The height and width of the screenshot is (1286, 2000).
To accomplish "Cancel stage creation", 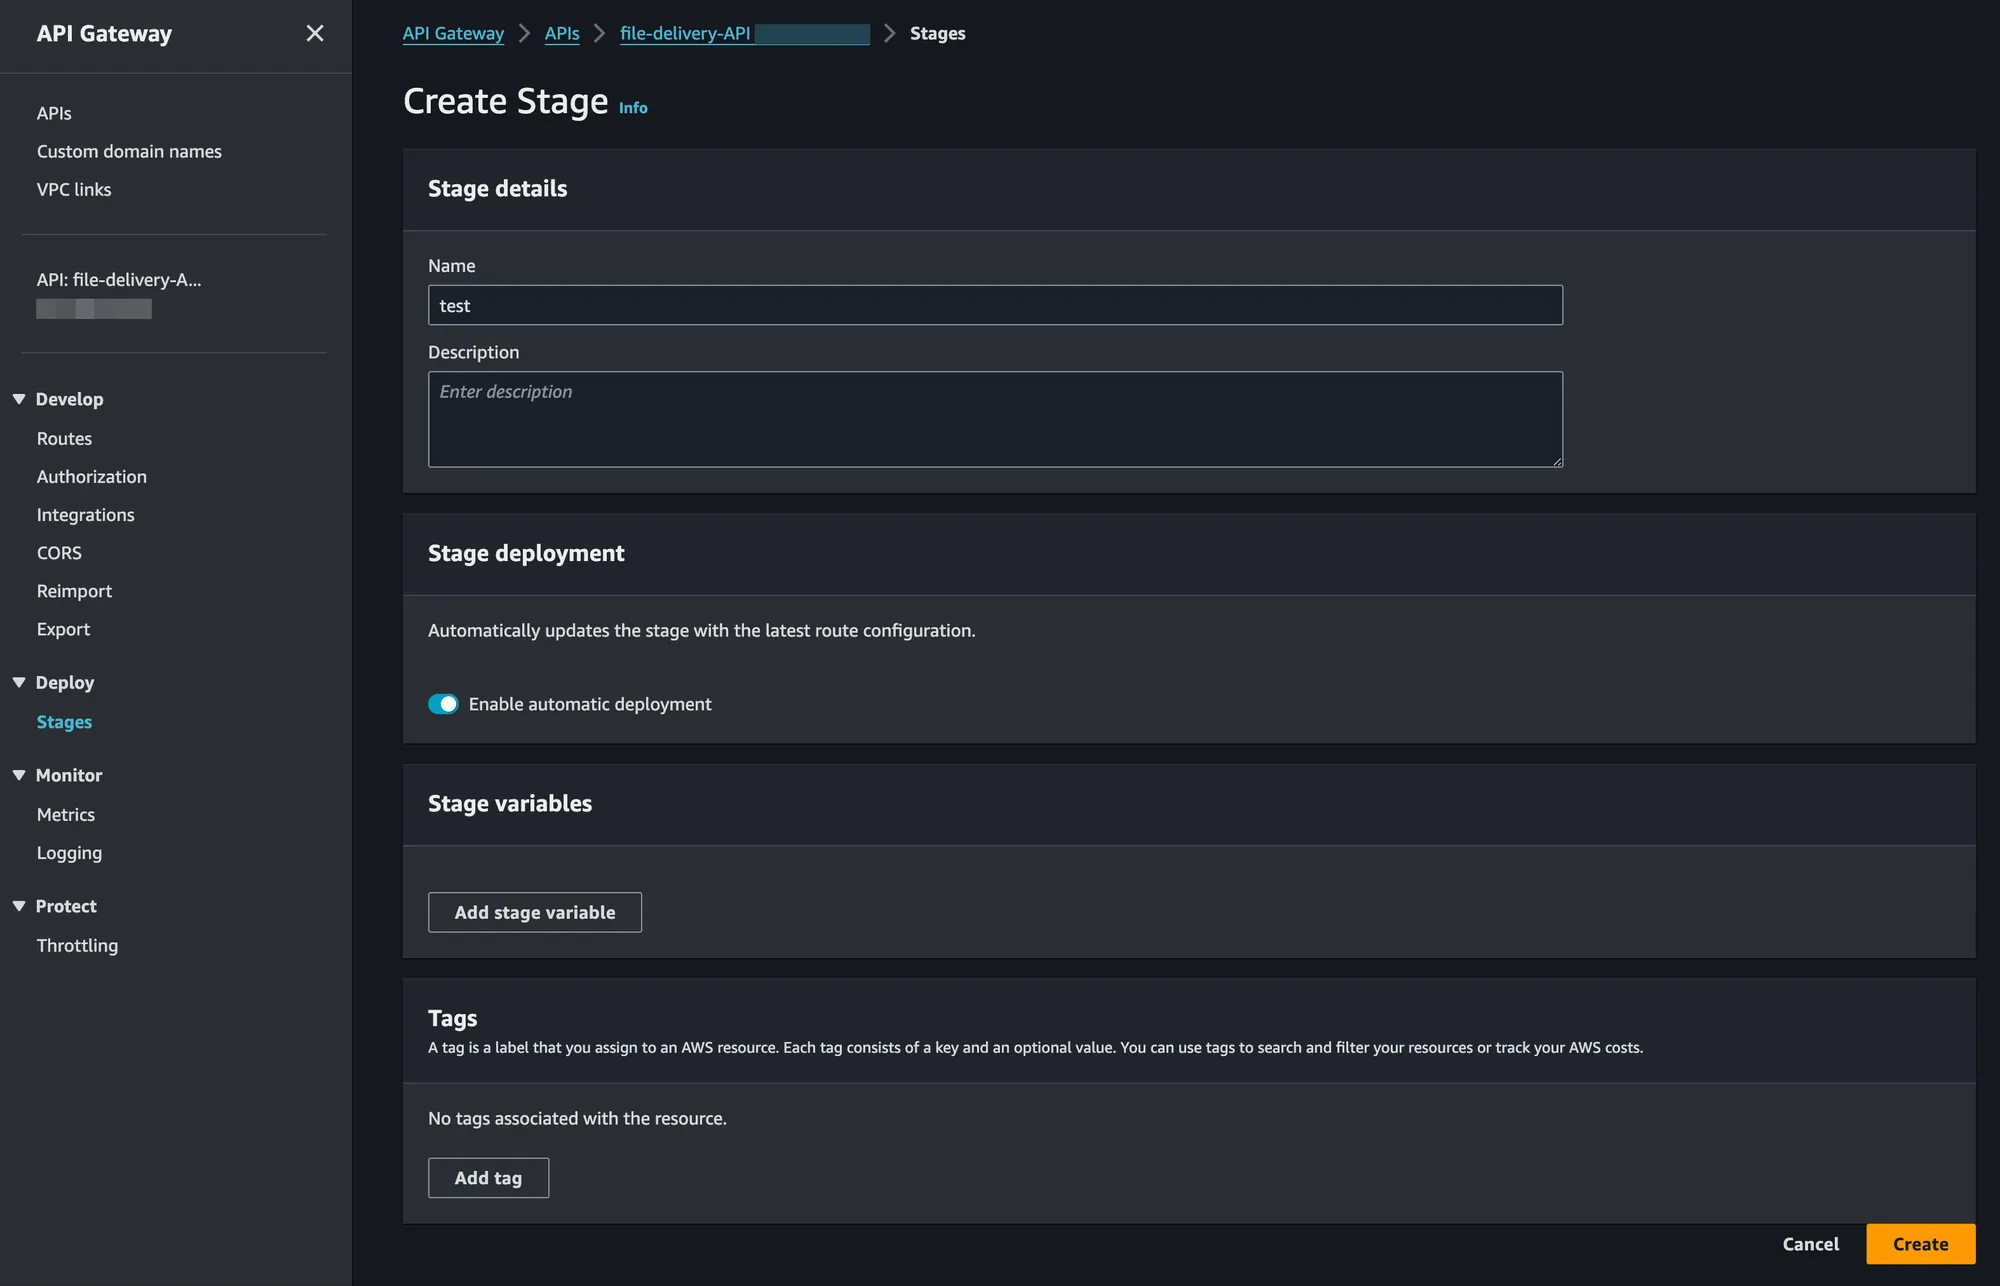I will click(1810, 1244).
